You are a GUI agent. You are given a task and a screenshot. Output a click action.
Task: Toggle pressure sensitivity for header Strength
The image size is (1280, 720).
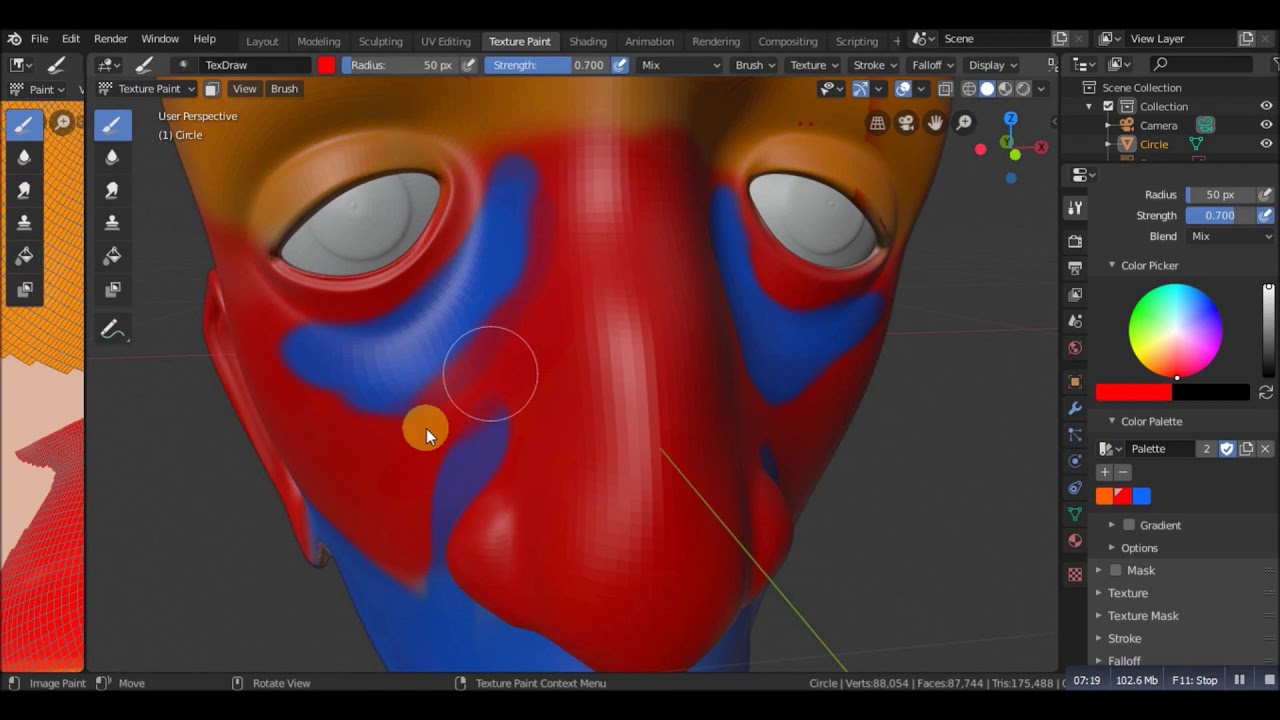coord(620,65)
